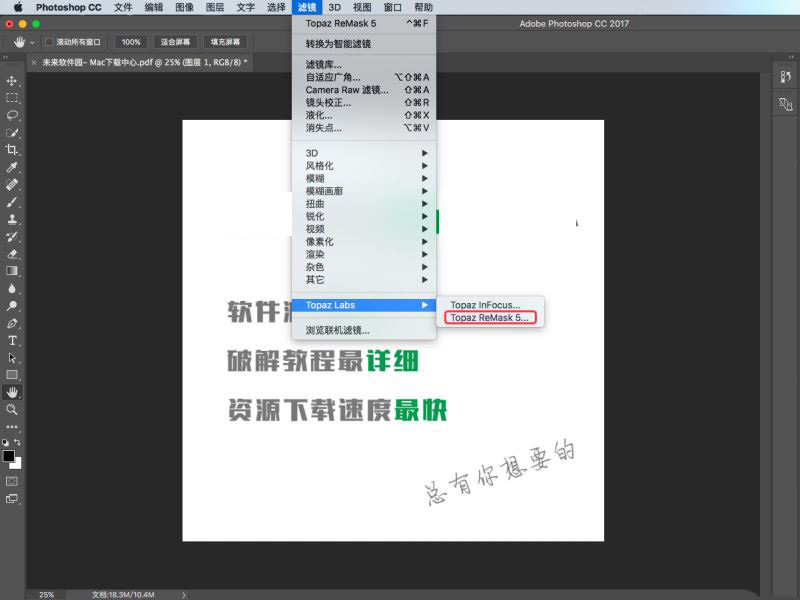
Task: Select the Eyedropper tool
Action: point(12,167)
